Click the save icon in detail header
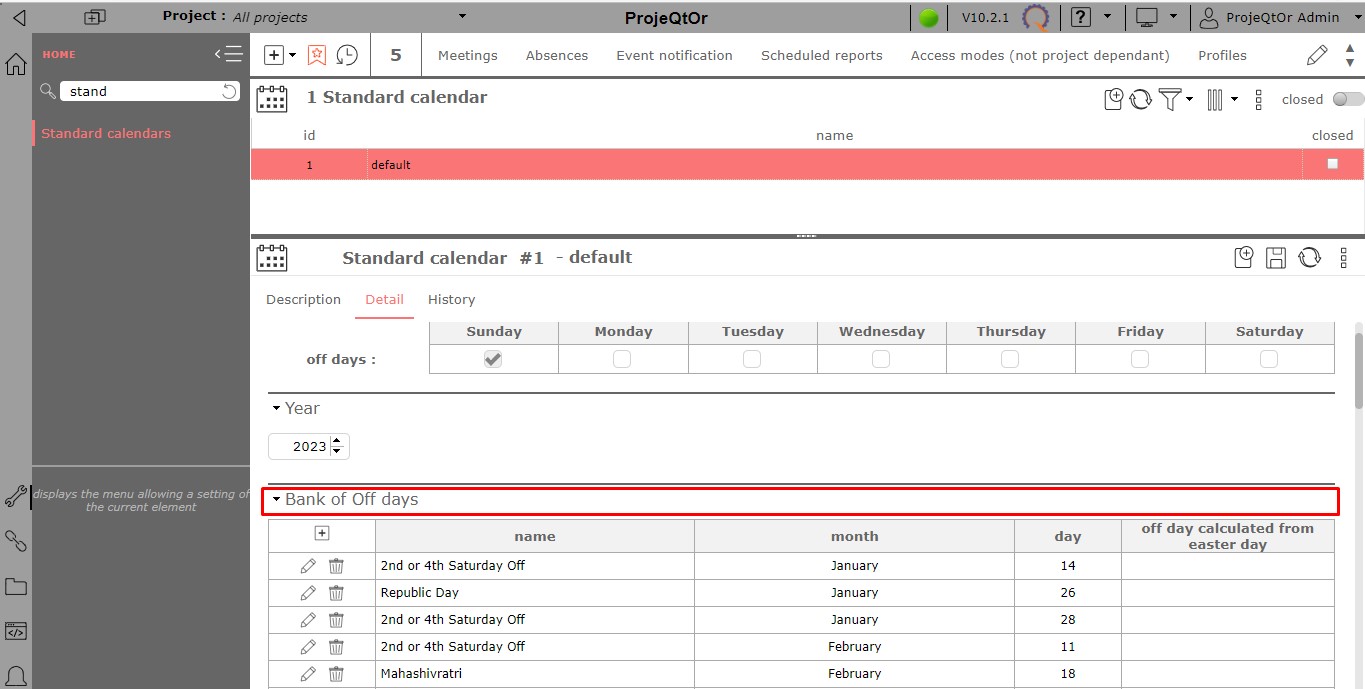 (x=1276, y=258)
